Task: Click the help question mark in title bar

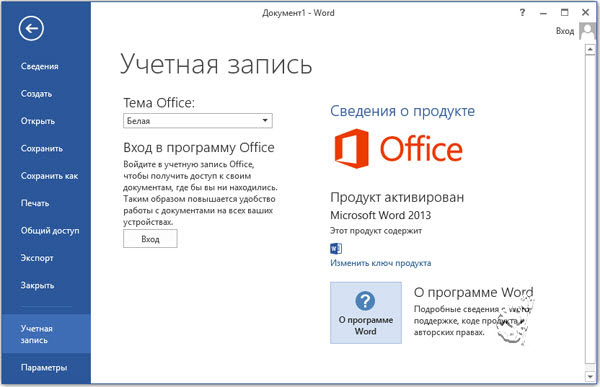Action: pos(522,13)
